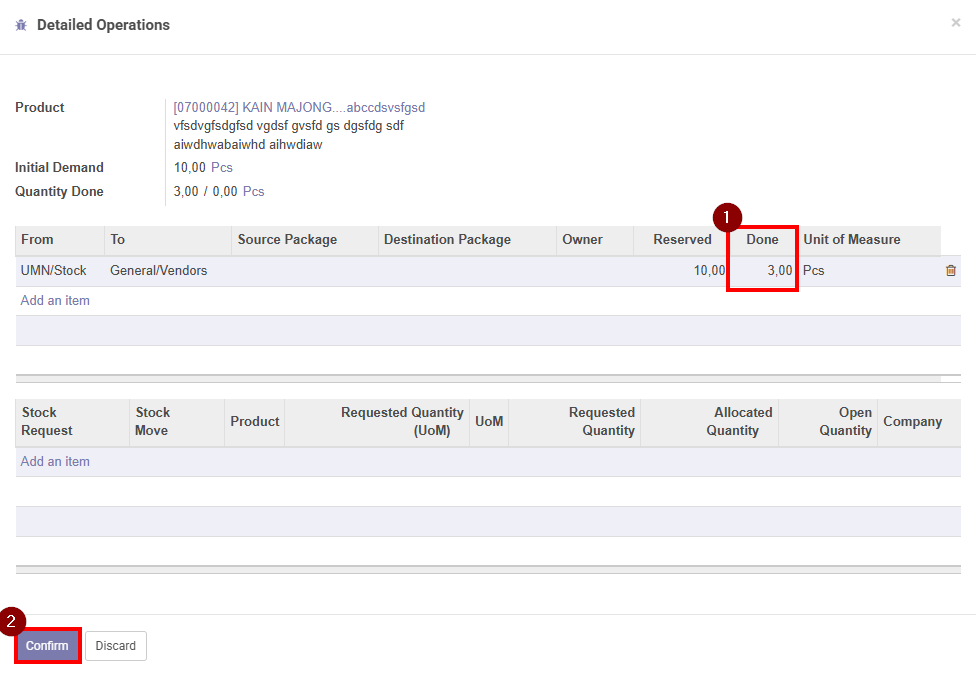Sort by Stock Request column header
Image resolution: width=976 pixels, height=676 pixels.
(47, 422)
